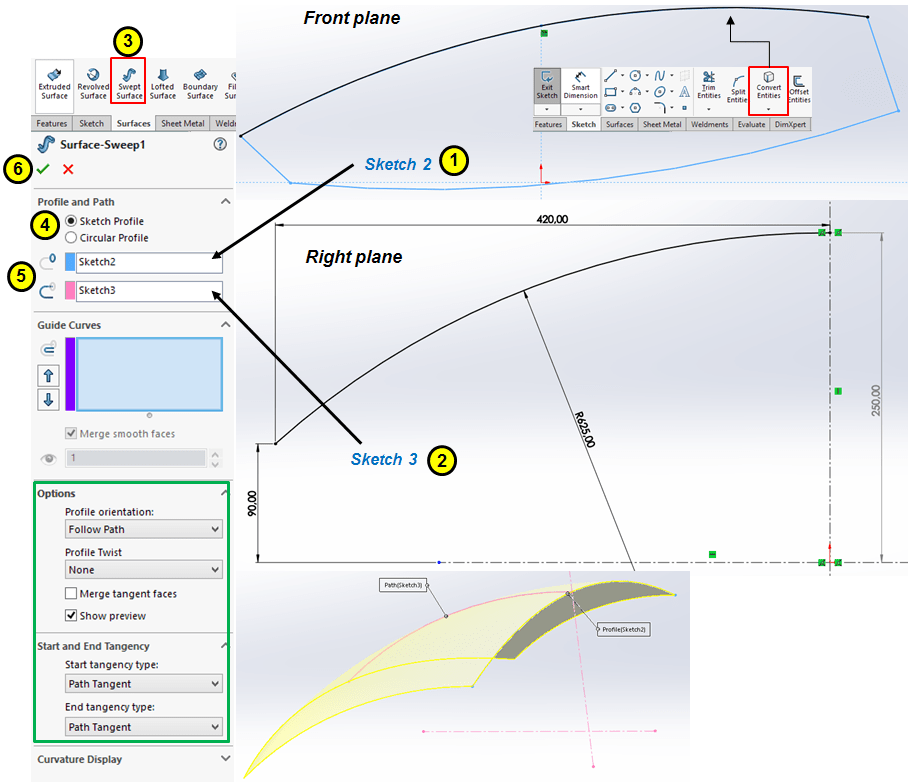The image size is (911, 782).
Task: Uncheck the Show preview checkbox
Action: click(72, 616)
